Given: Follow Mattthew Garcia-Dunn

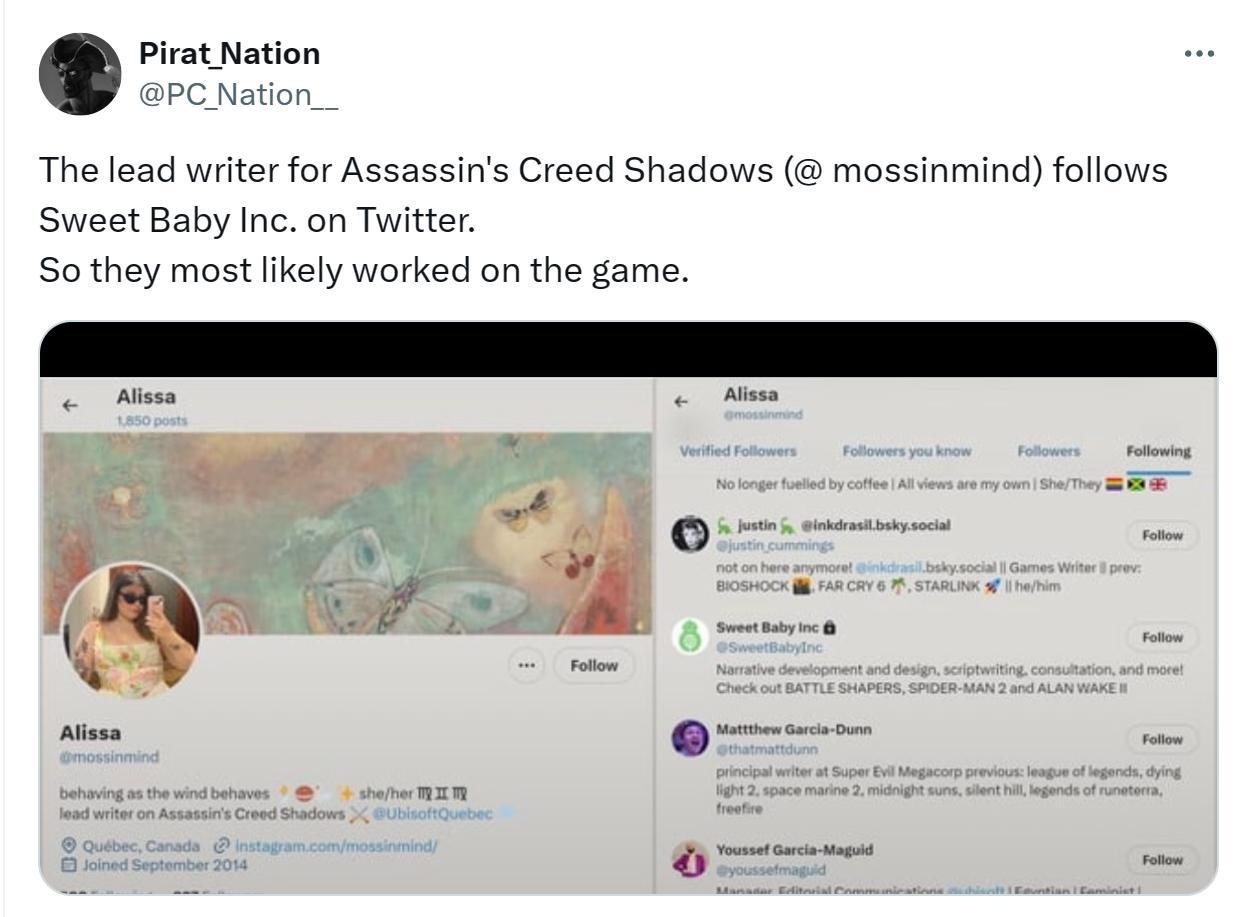Looking at the screenshot, I should pyautogui.click(x=1161, y=739).
